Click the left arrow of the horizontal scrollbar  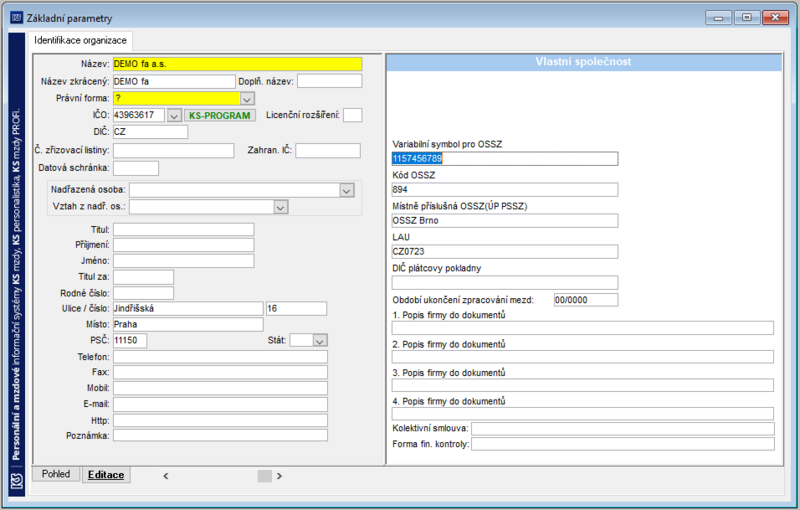pos(166,476)
